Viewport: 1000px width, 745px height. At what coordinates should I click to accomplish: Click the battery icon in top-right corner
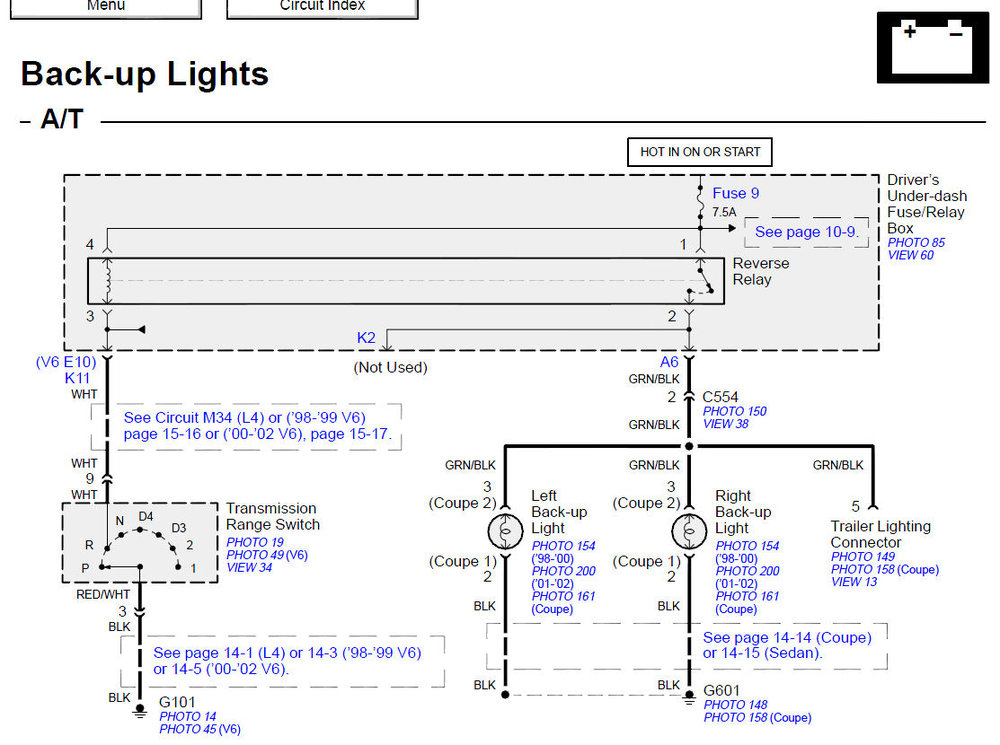[932, 48]
